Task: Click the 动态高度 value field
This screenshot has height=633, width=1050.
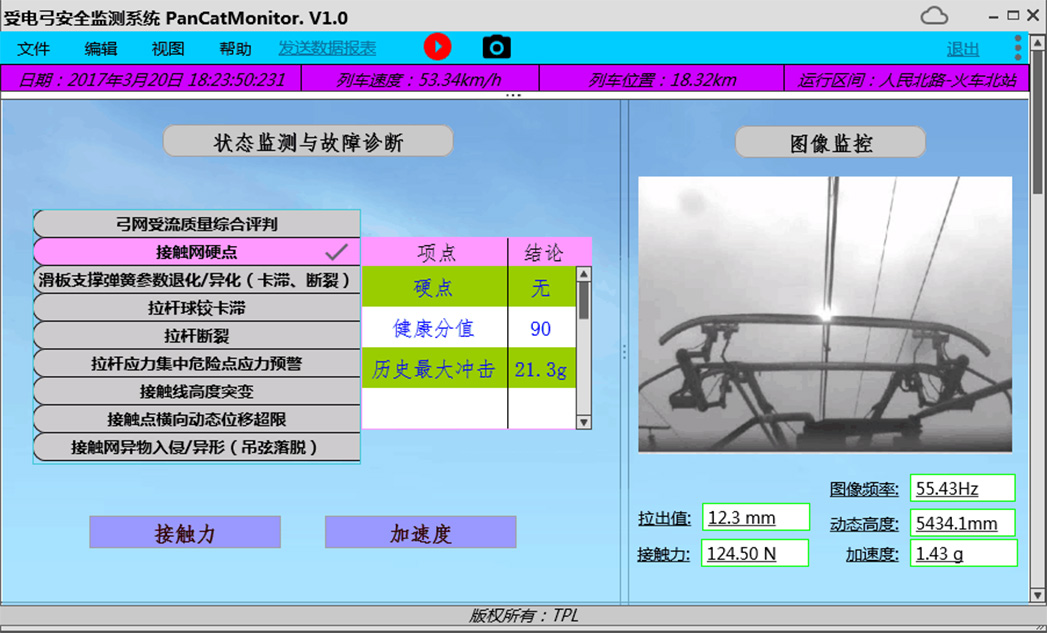Action: tap(962, 523)
